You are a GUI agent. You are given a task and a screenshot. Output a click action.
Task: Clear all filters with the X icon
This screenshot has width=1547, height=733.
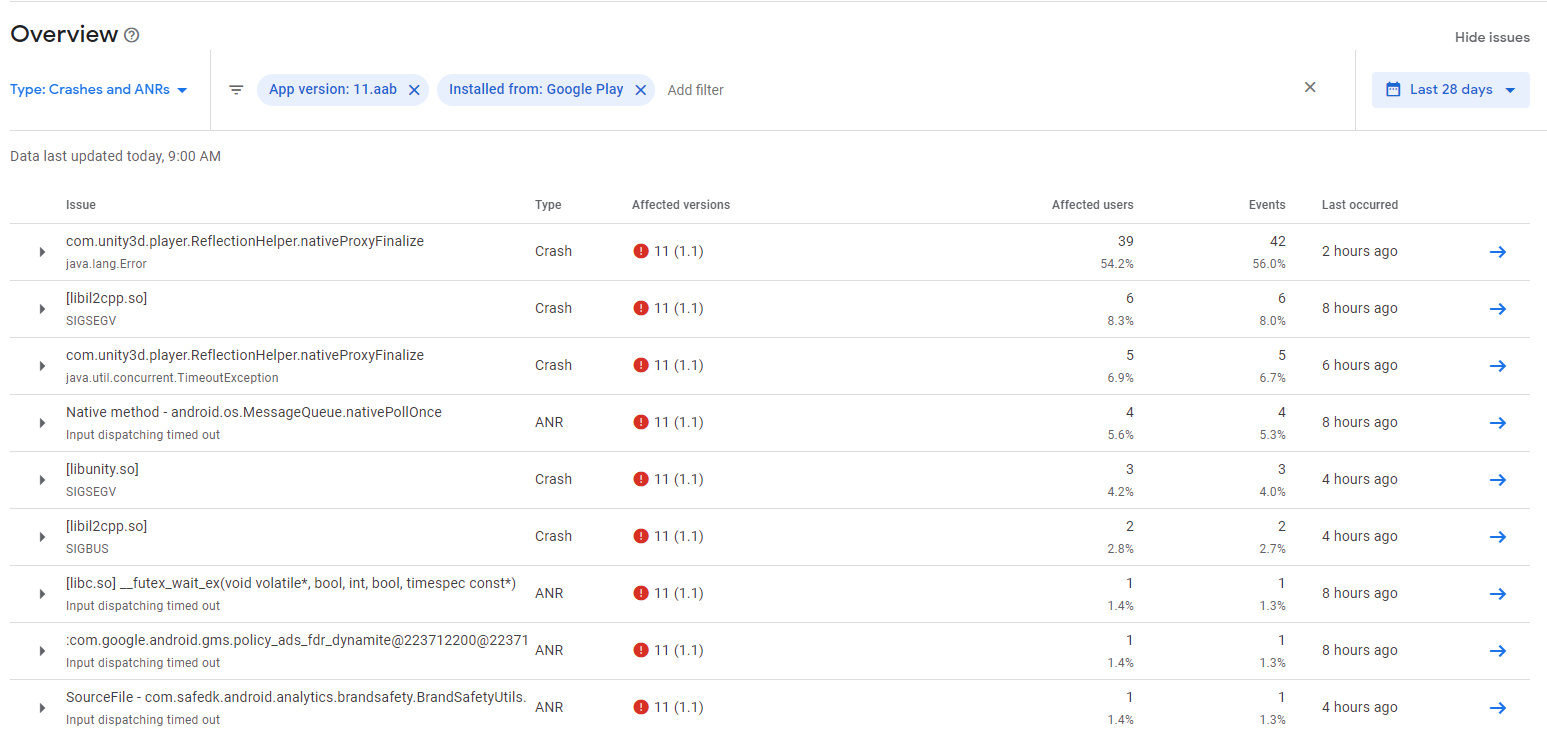click(x=1310, y=88)
